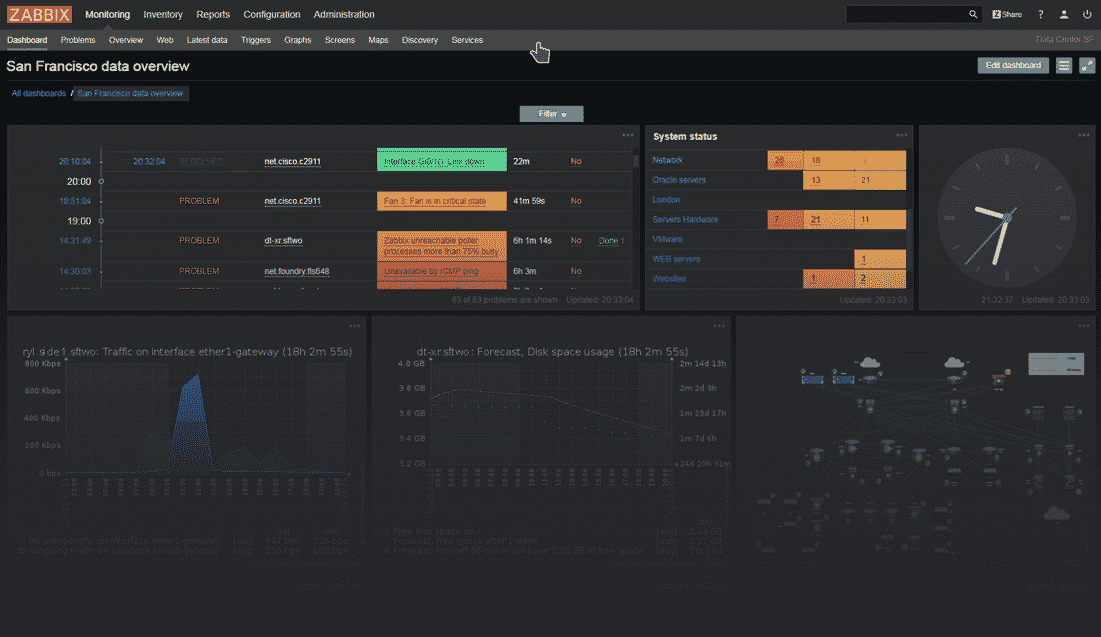Click the Fan is in critical state problem
The width and height of the screenshot is (1101, 637).
coord(442,201)
